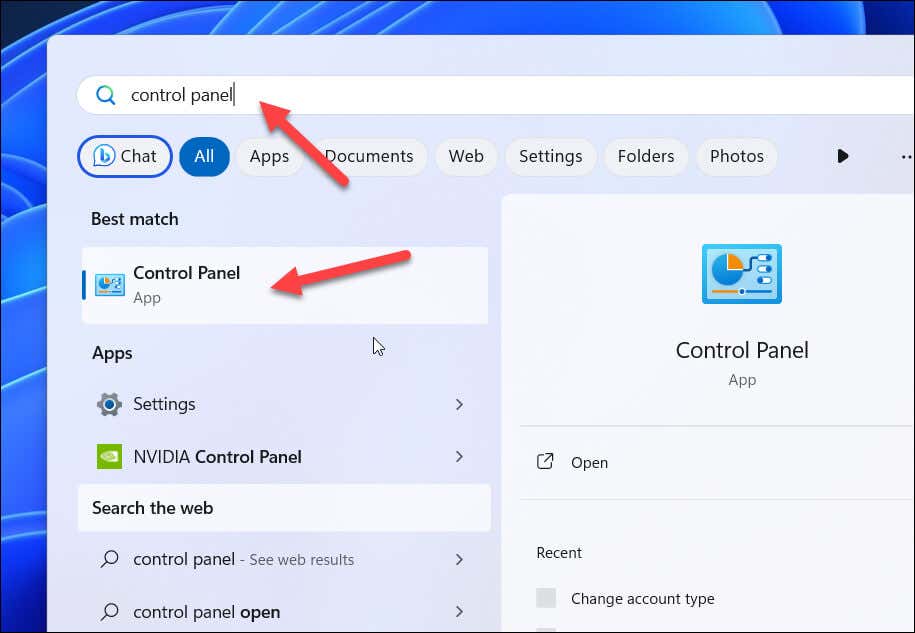Image resolution: width=915 pixels, height=633 pixels.
Task: Switch to the Settings filter tab
Action: [550, 156]
